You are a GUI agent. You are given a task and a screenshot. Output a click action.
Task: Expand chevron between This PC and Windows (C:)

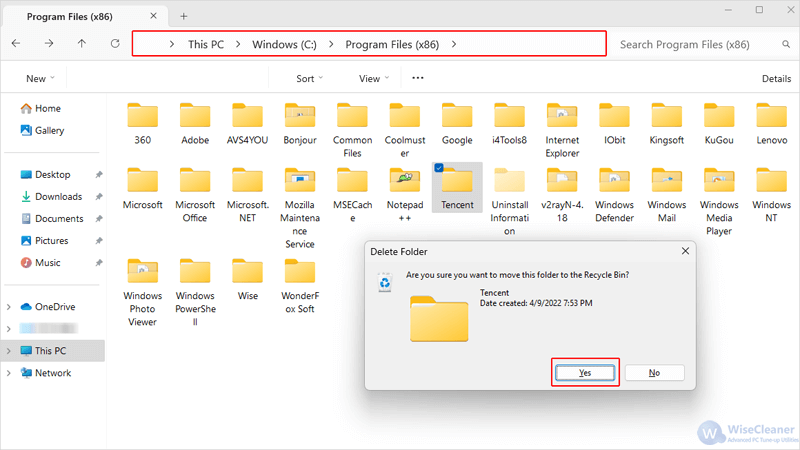point(238,44)
